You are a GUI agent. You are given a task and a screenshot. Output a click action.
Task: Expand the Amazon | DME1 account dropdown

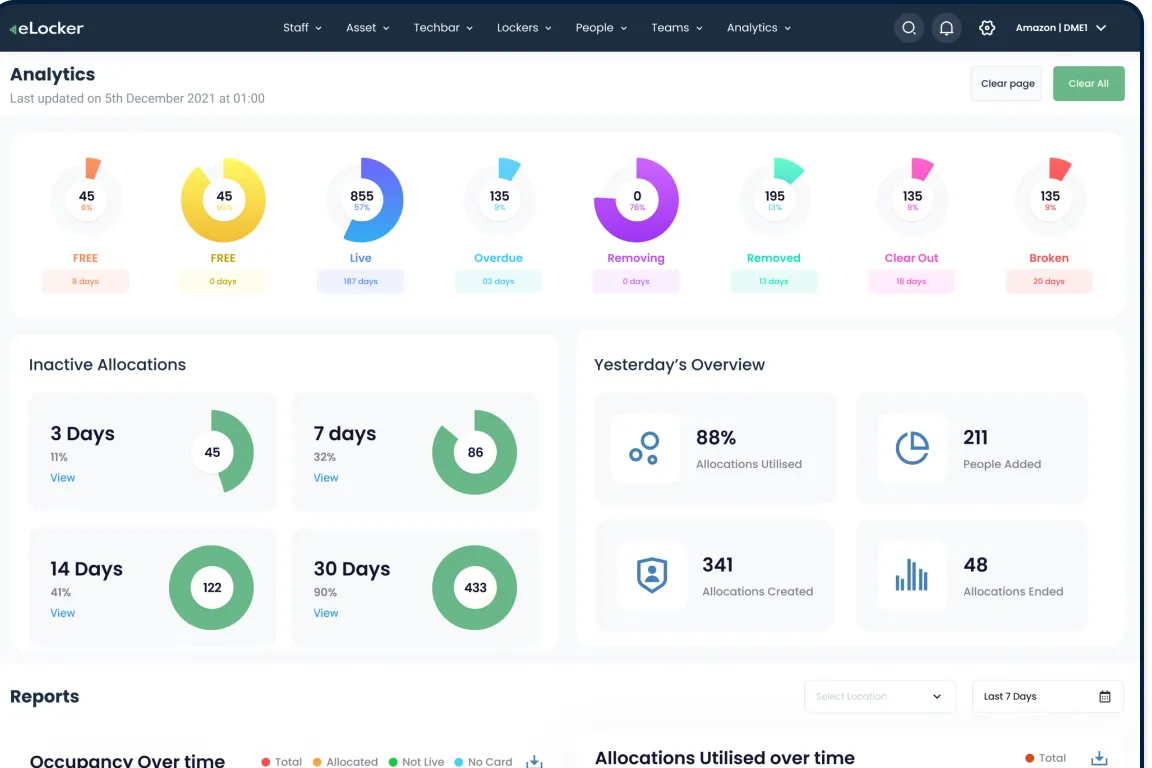coord(1060,28)
